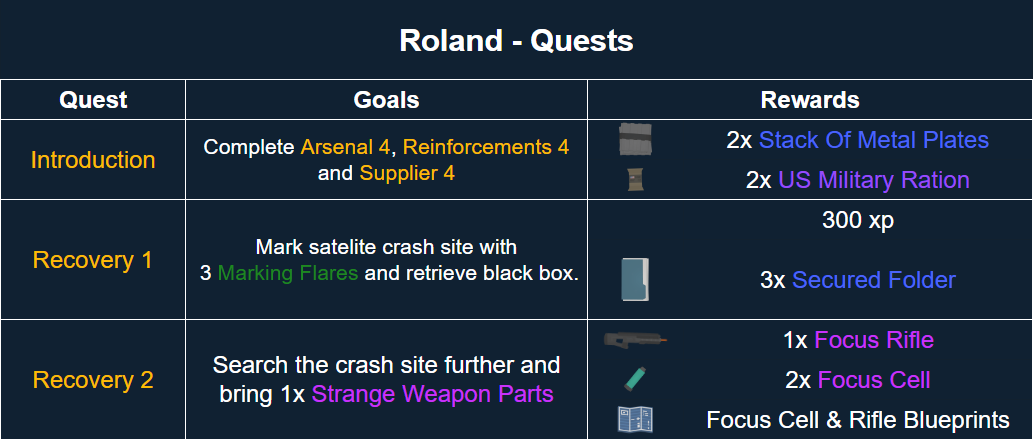Image resolution: width=1033 pixels, height=440 pixels.
Task: Click the Focus Rifle weapon icon
Action: tap(635, 340)
